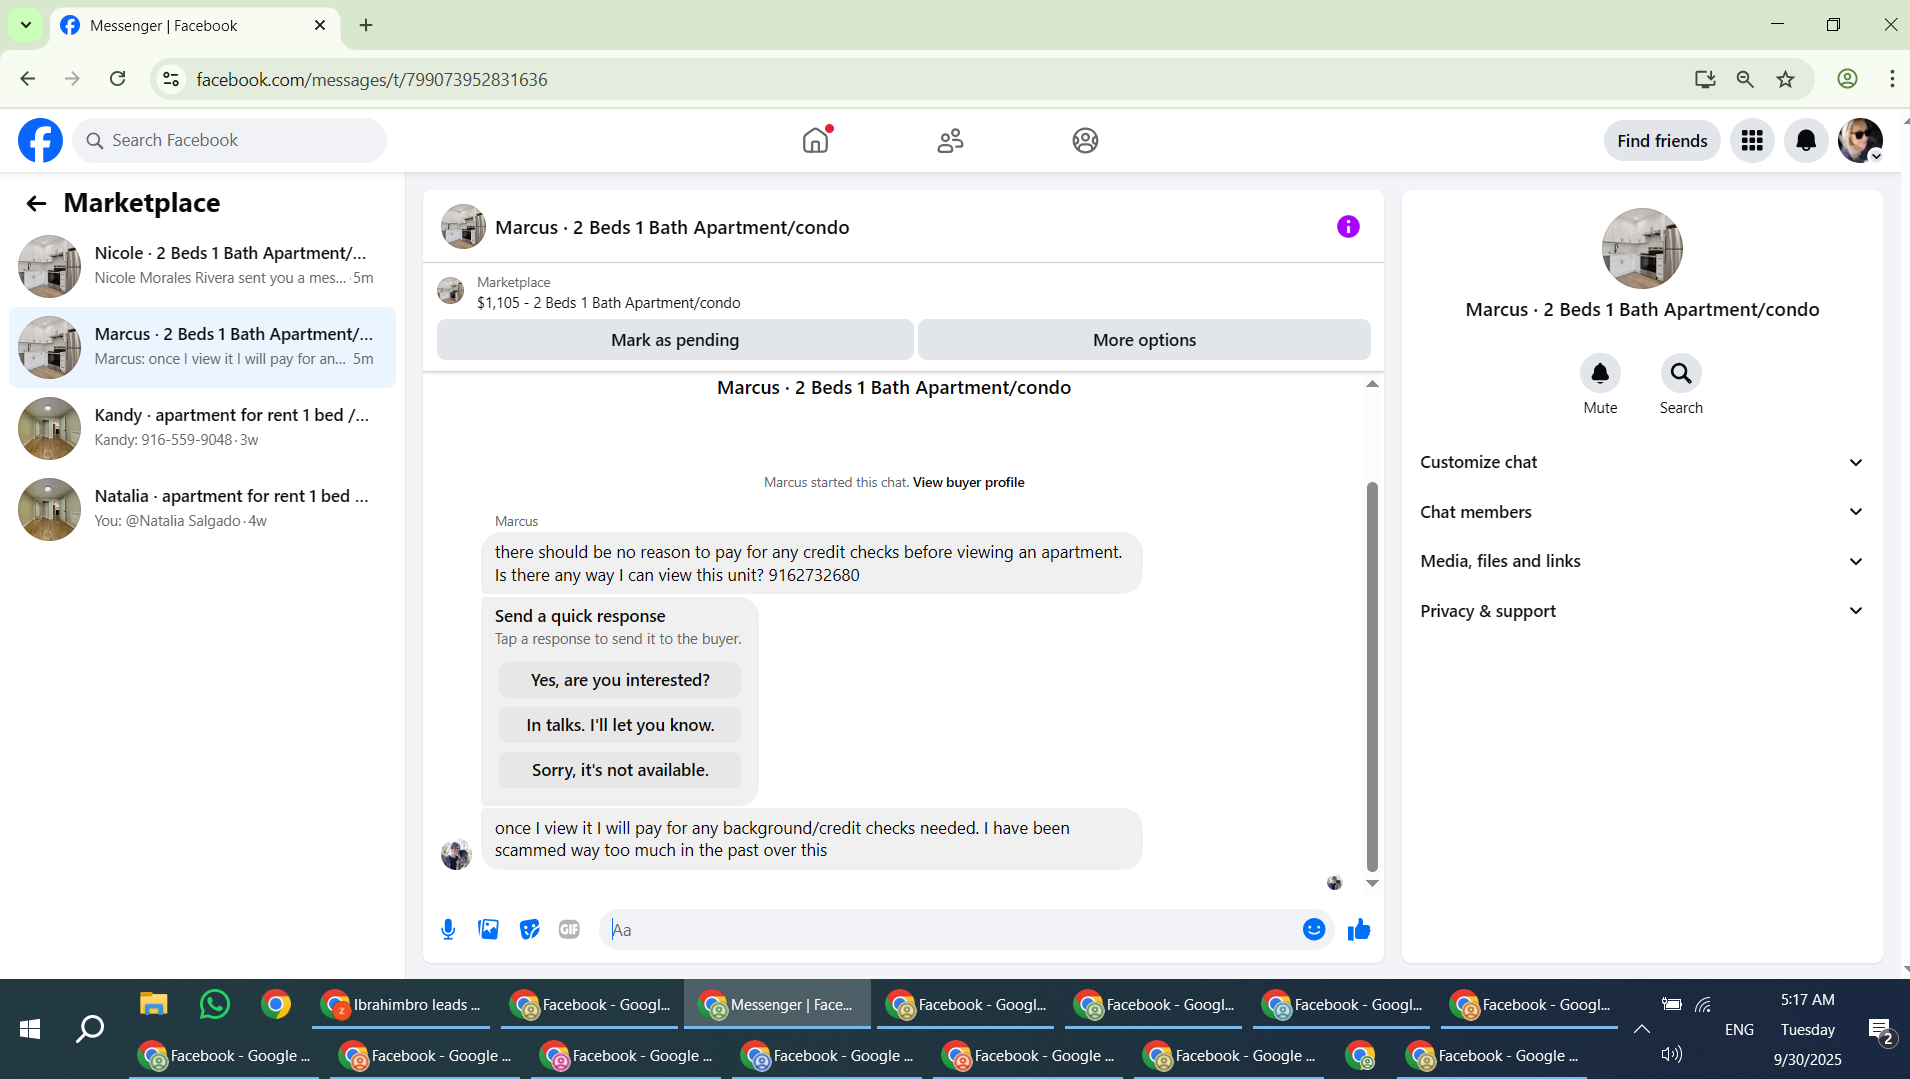Click the Find friends button
The width and height of the screenshot is (1910, 1079).
pyautogui.click(x=1662, y=141)
